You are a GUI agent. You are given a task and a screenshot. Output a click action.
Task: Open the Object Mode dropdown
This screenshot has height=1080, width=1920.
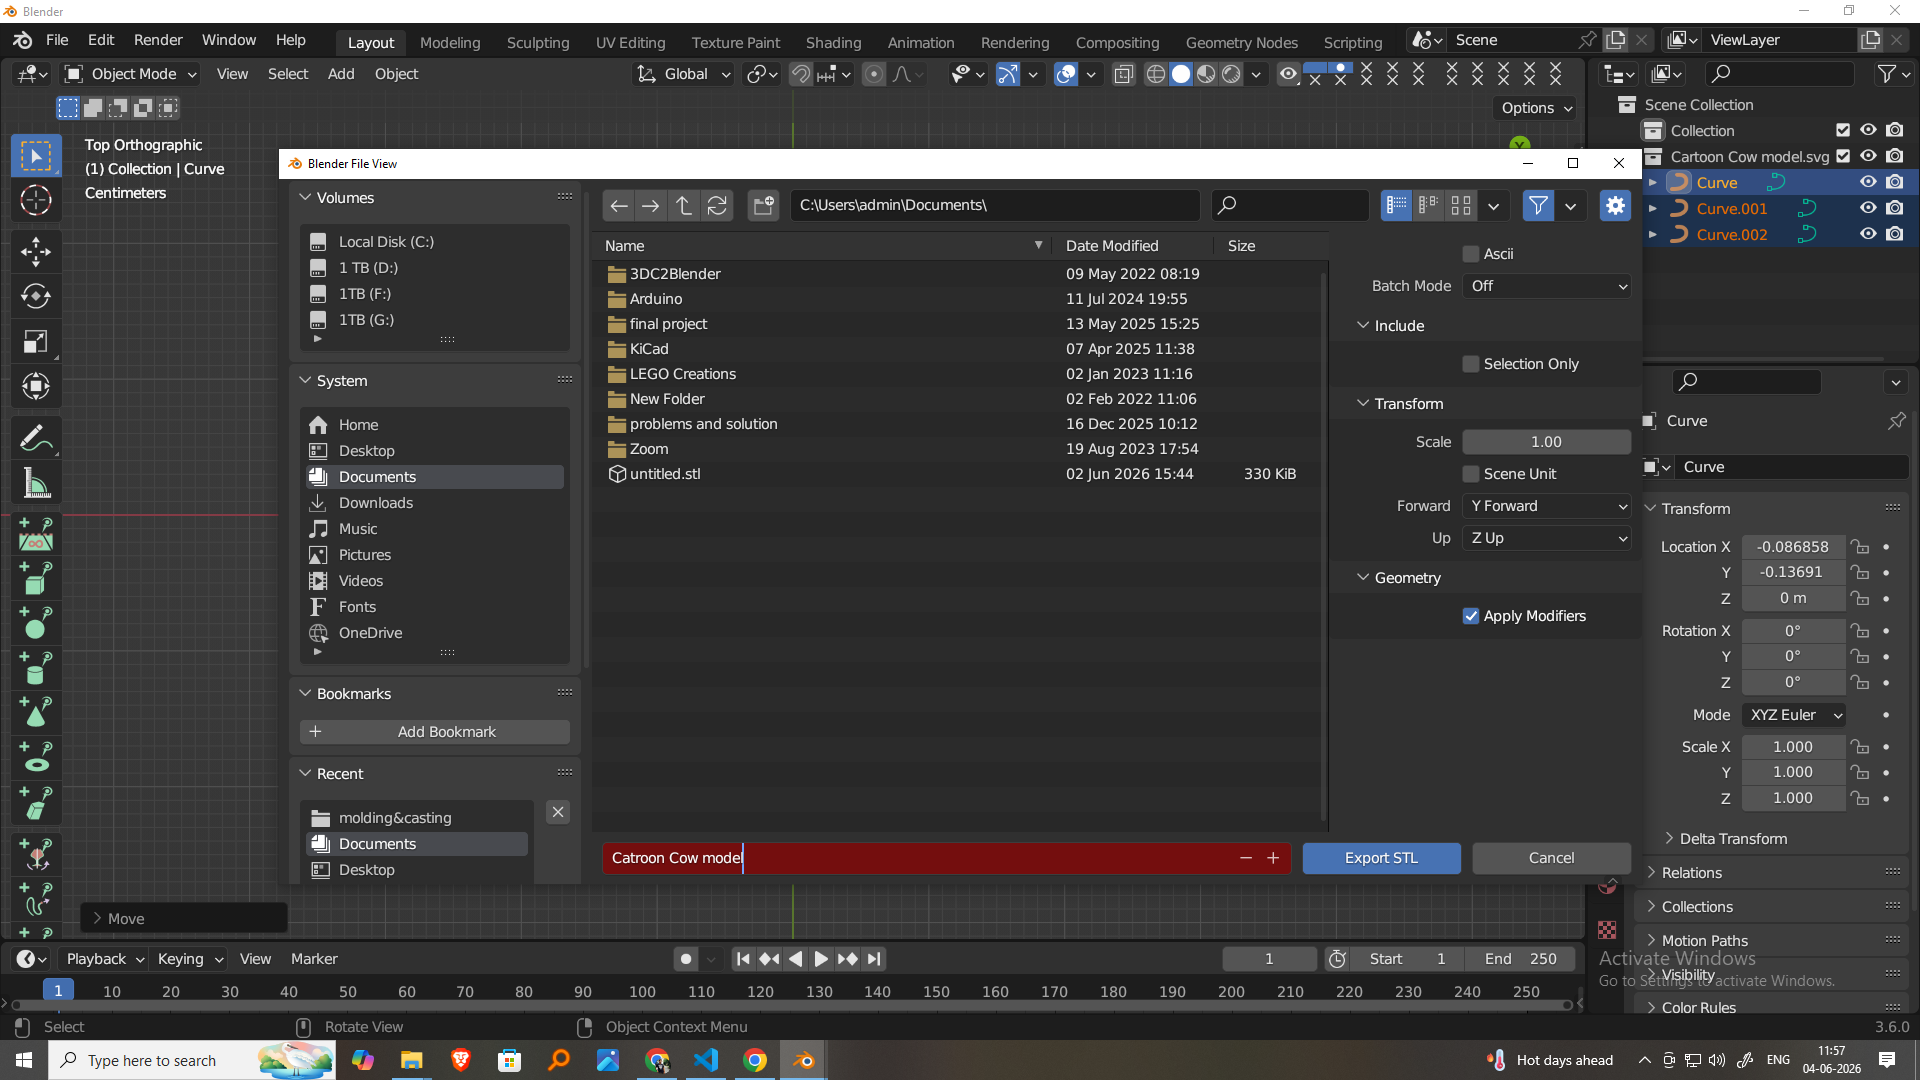(x=130, y=74)
